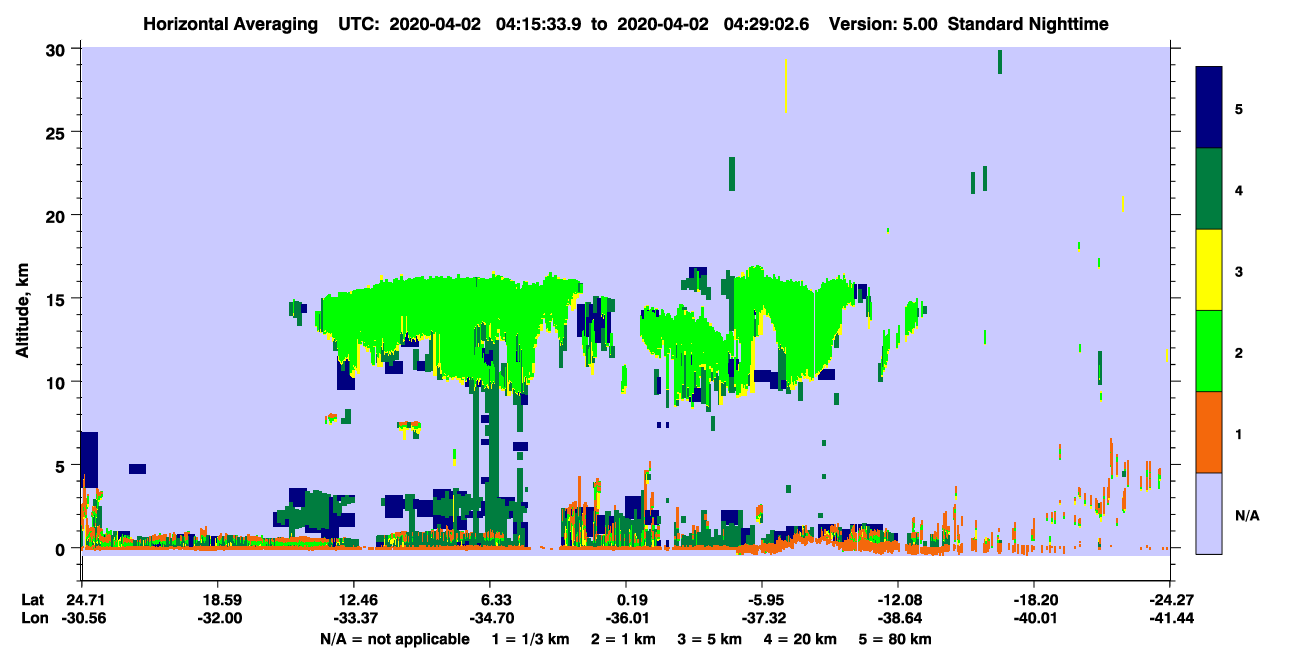Click the colorbar label '1'
This screenshot has width=1300, height=667.
(1239, 433)
